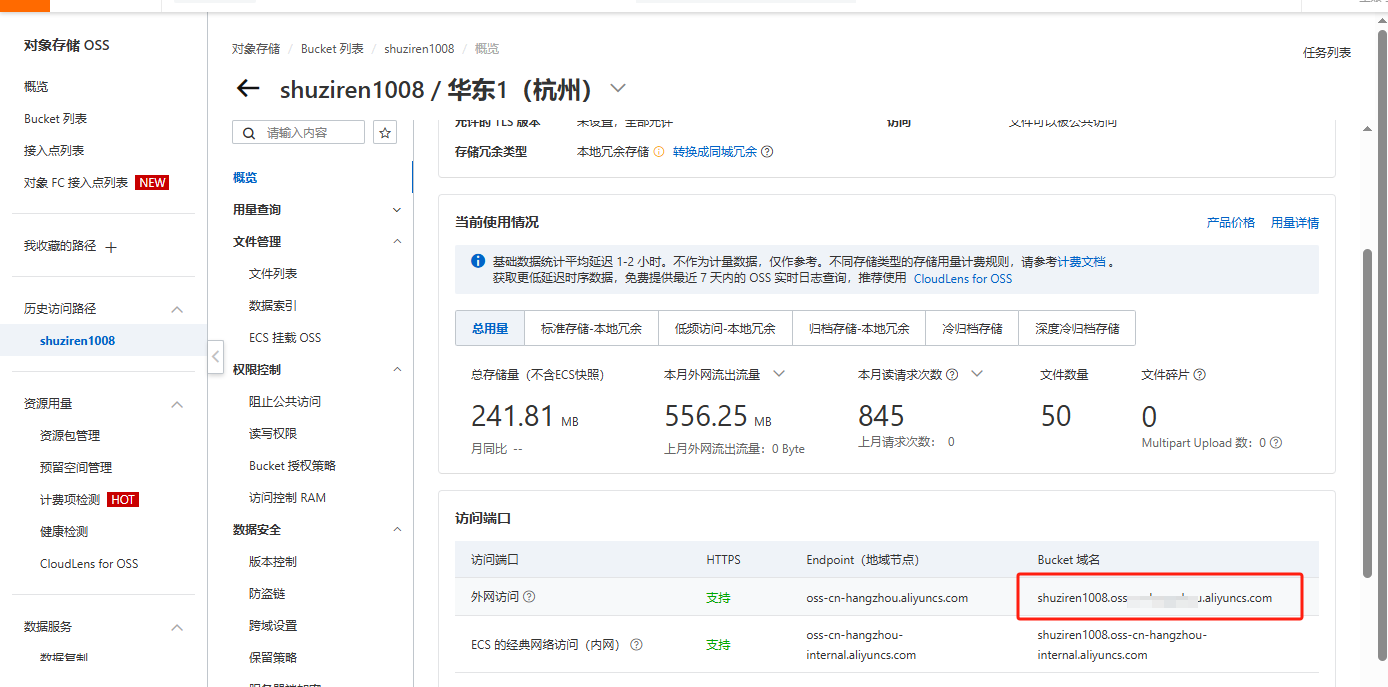
Task: Select the 总用量 tab
Action: click(x=490, y=328)
